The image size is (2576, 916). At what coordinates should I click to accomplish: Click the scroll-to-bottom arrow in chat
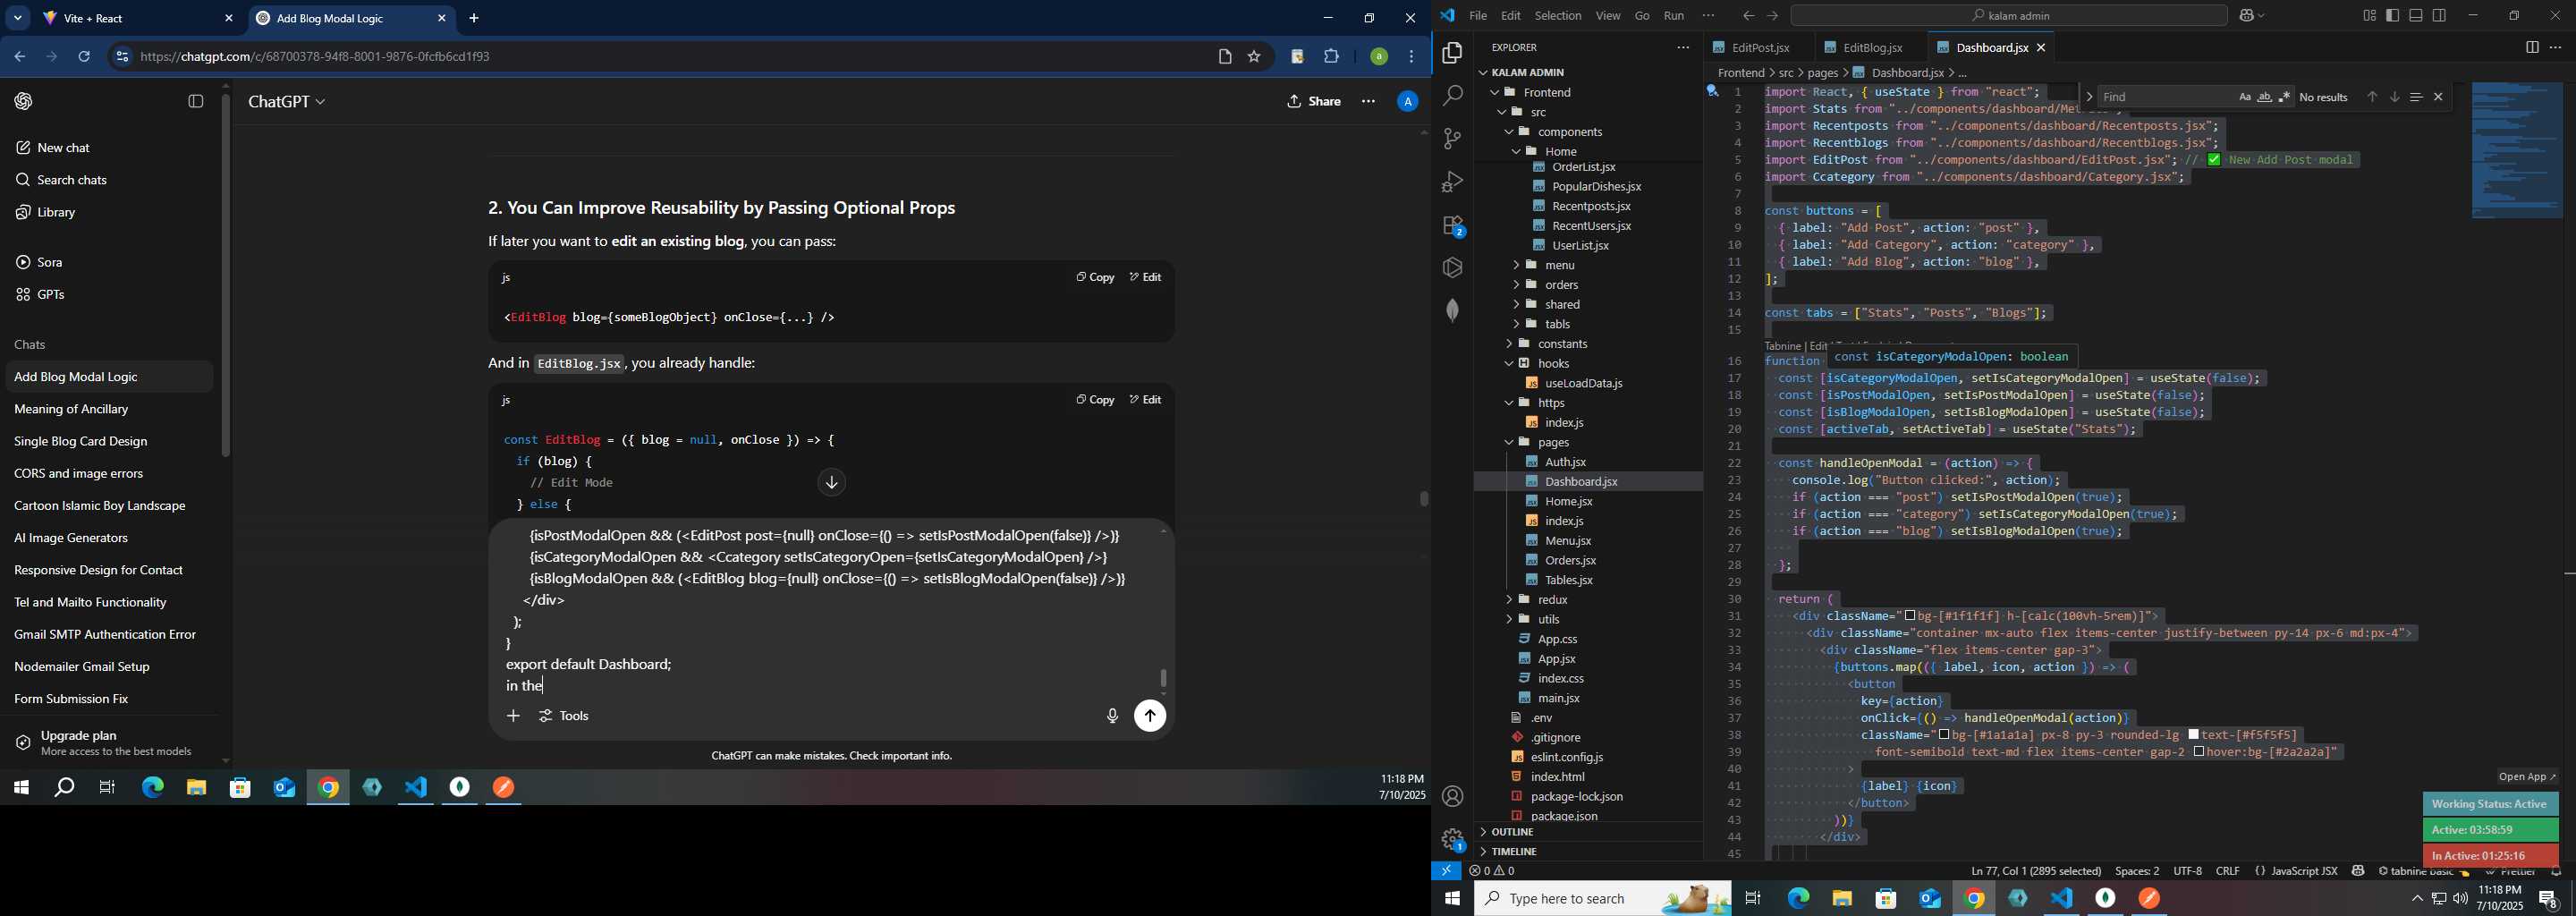click(x=831, y=483)
